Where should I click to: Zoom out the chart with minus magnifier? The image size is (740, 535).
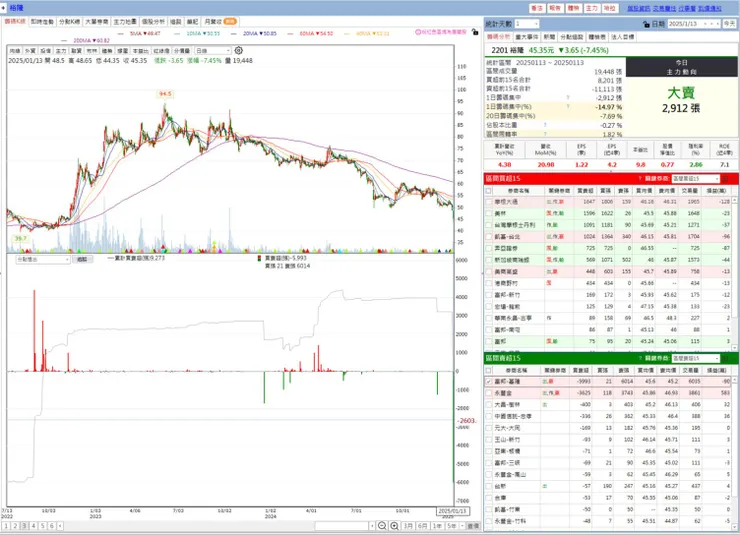point(382,526)
